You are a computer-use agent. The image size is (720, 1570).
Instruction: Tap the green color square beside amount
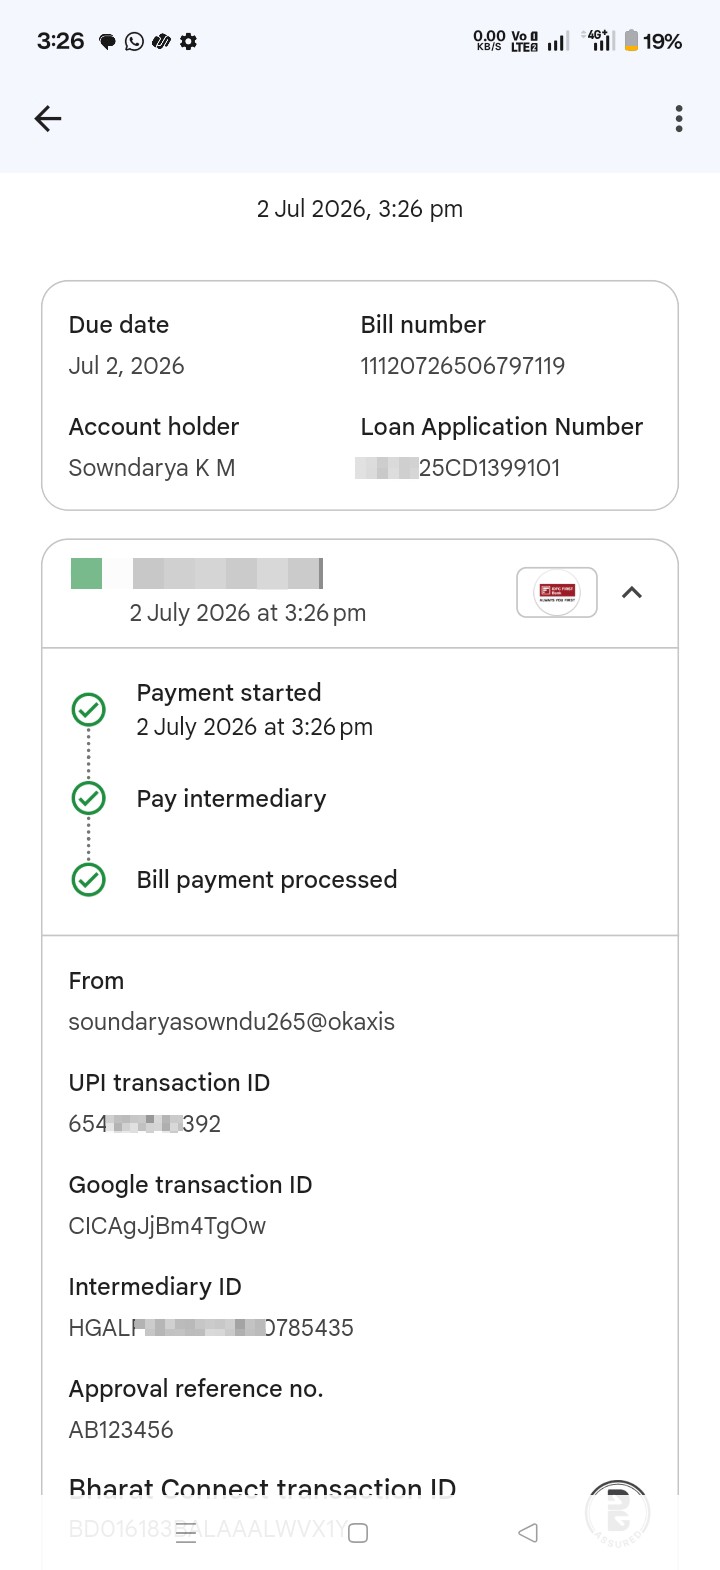point(87,574)
